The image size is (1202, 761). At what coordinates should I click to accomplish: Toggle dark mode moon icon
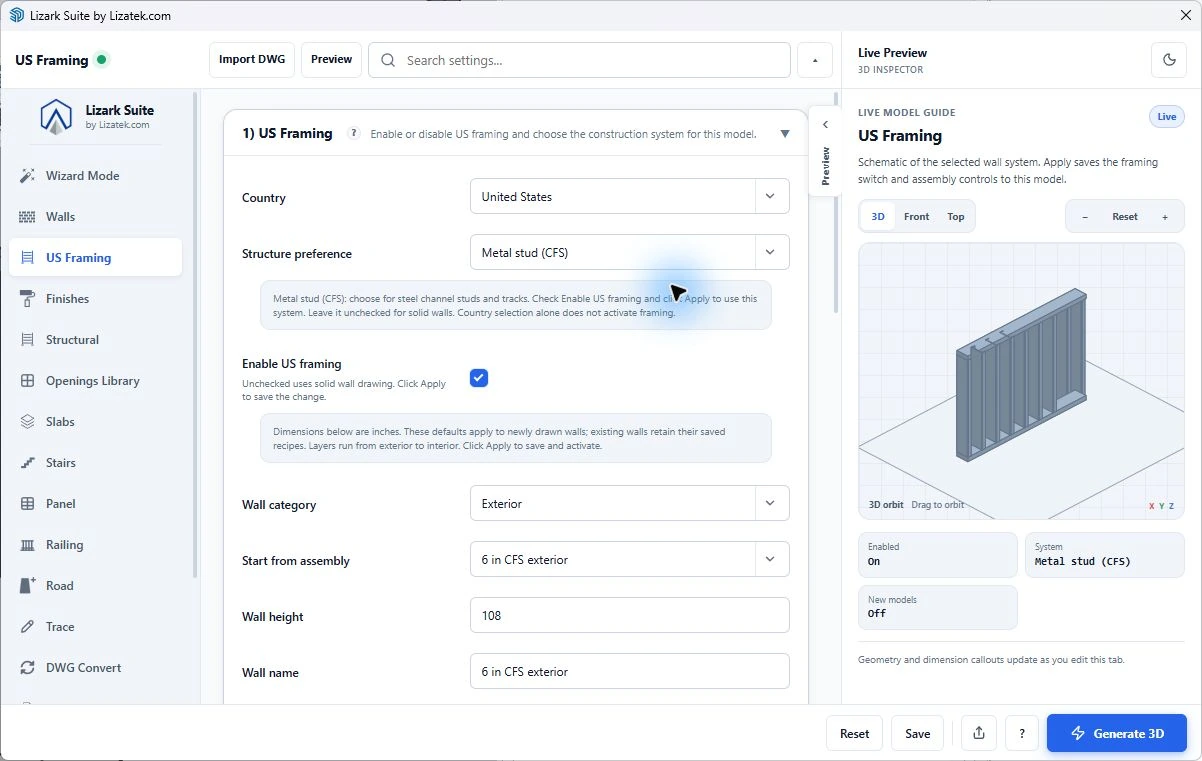click(x=1169, y=60)
